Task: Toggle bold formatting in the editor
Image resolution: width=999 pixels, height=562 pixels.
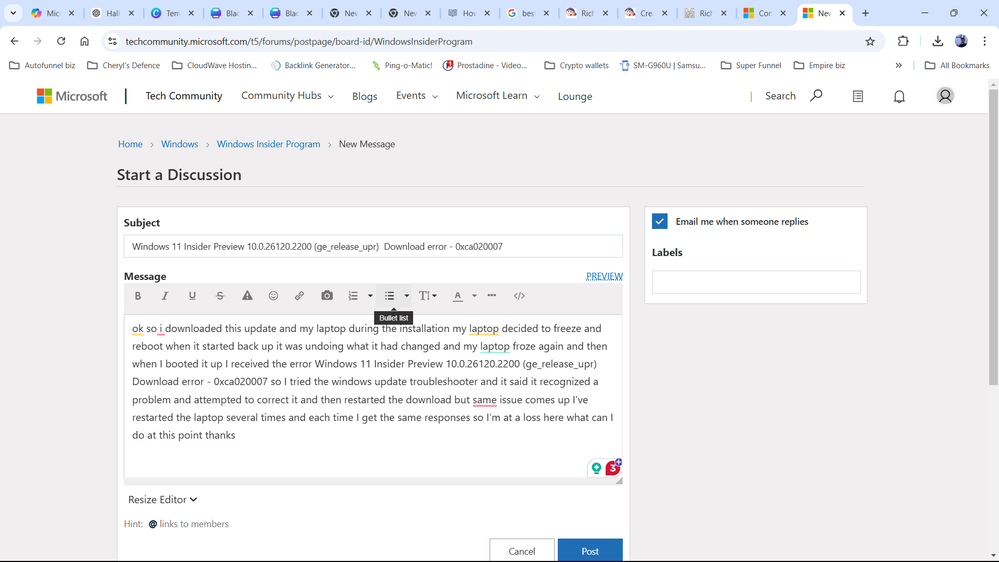Action: 138,296
